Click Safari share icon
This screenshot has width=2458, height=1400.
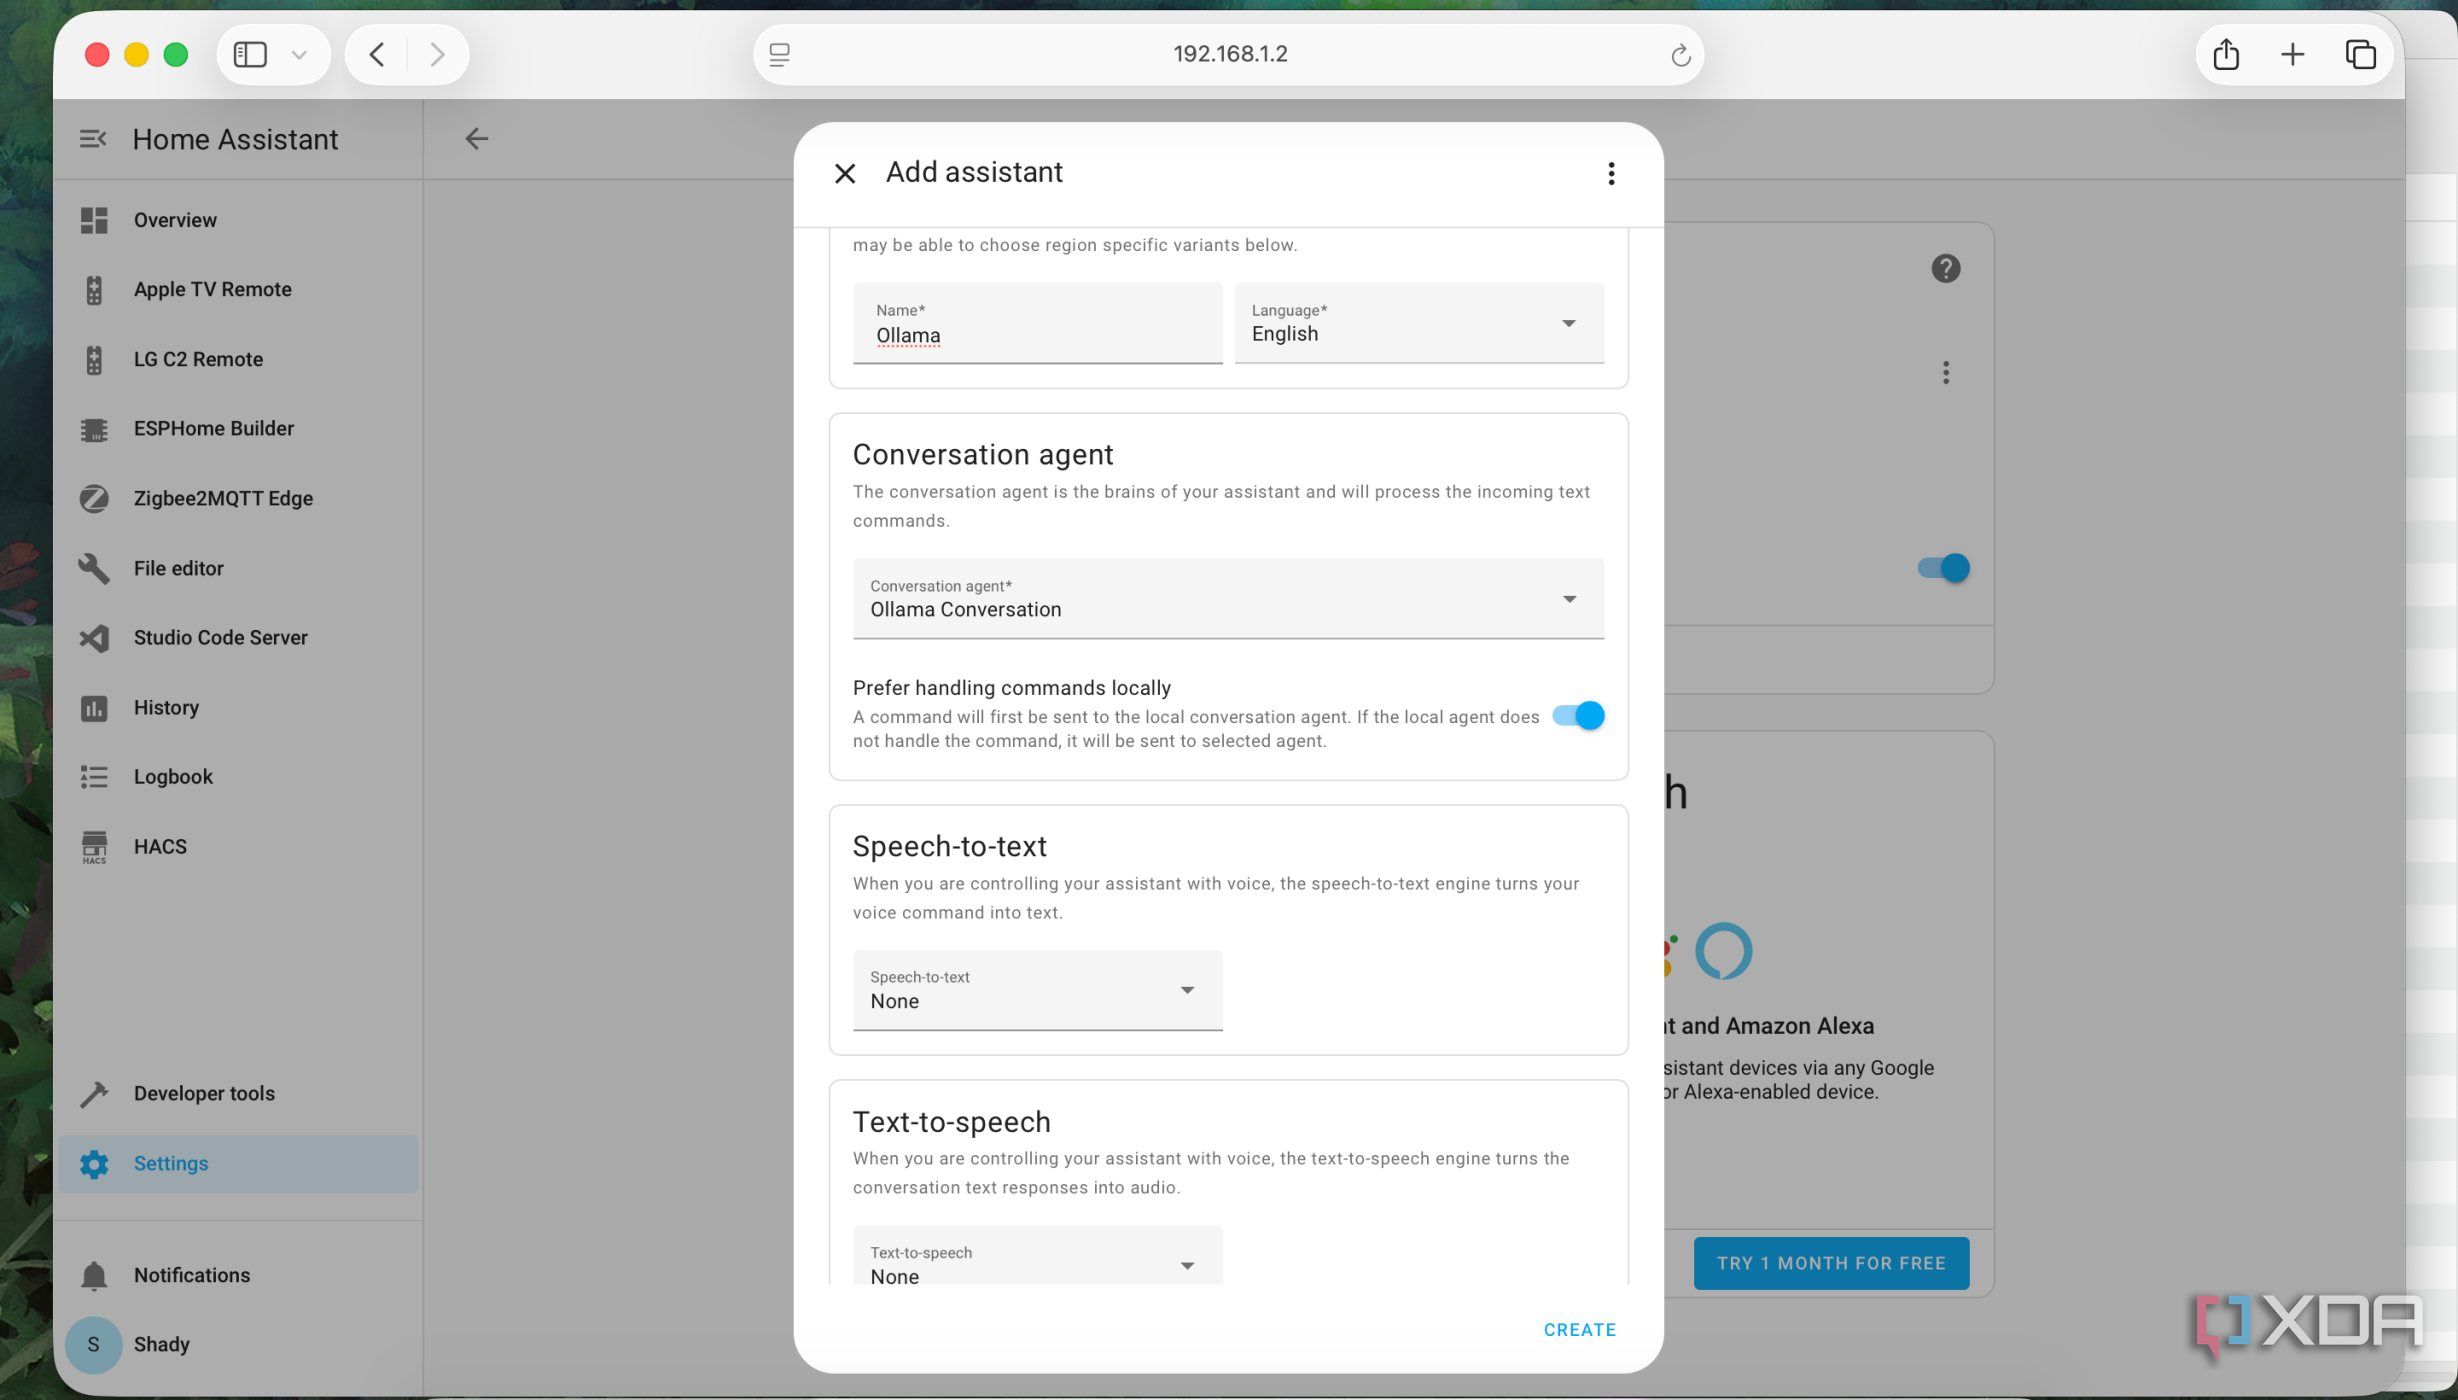2226,54
